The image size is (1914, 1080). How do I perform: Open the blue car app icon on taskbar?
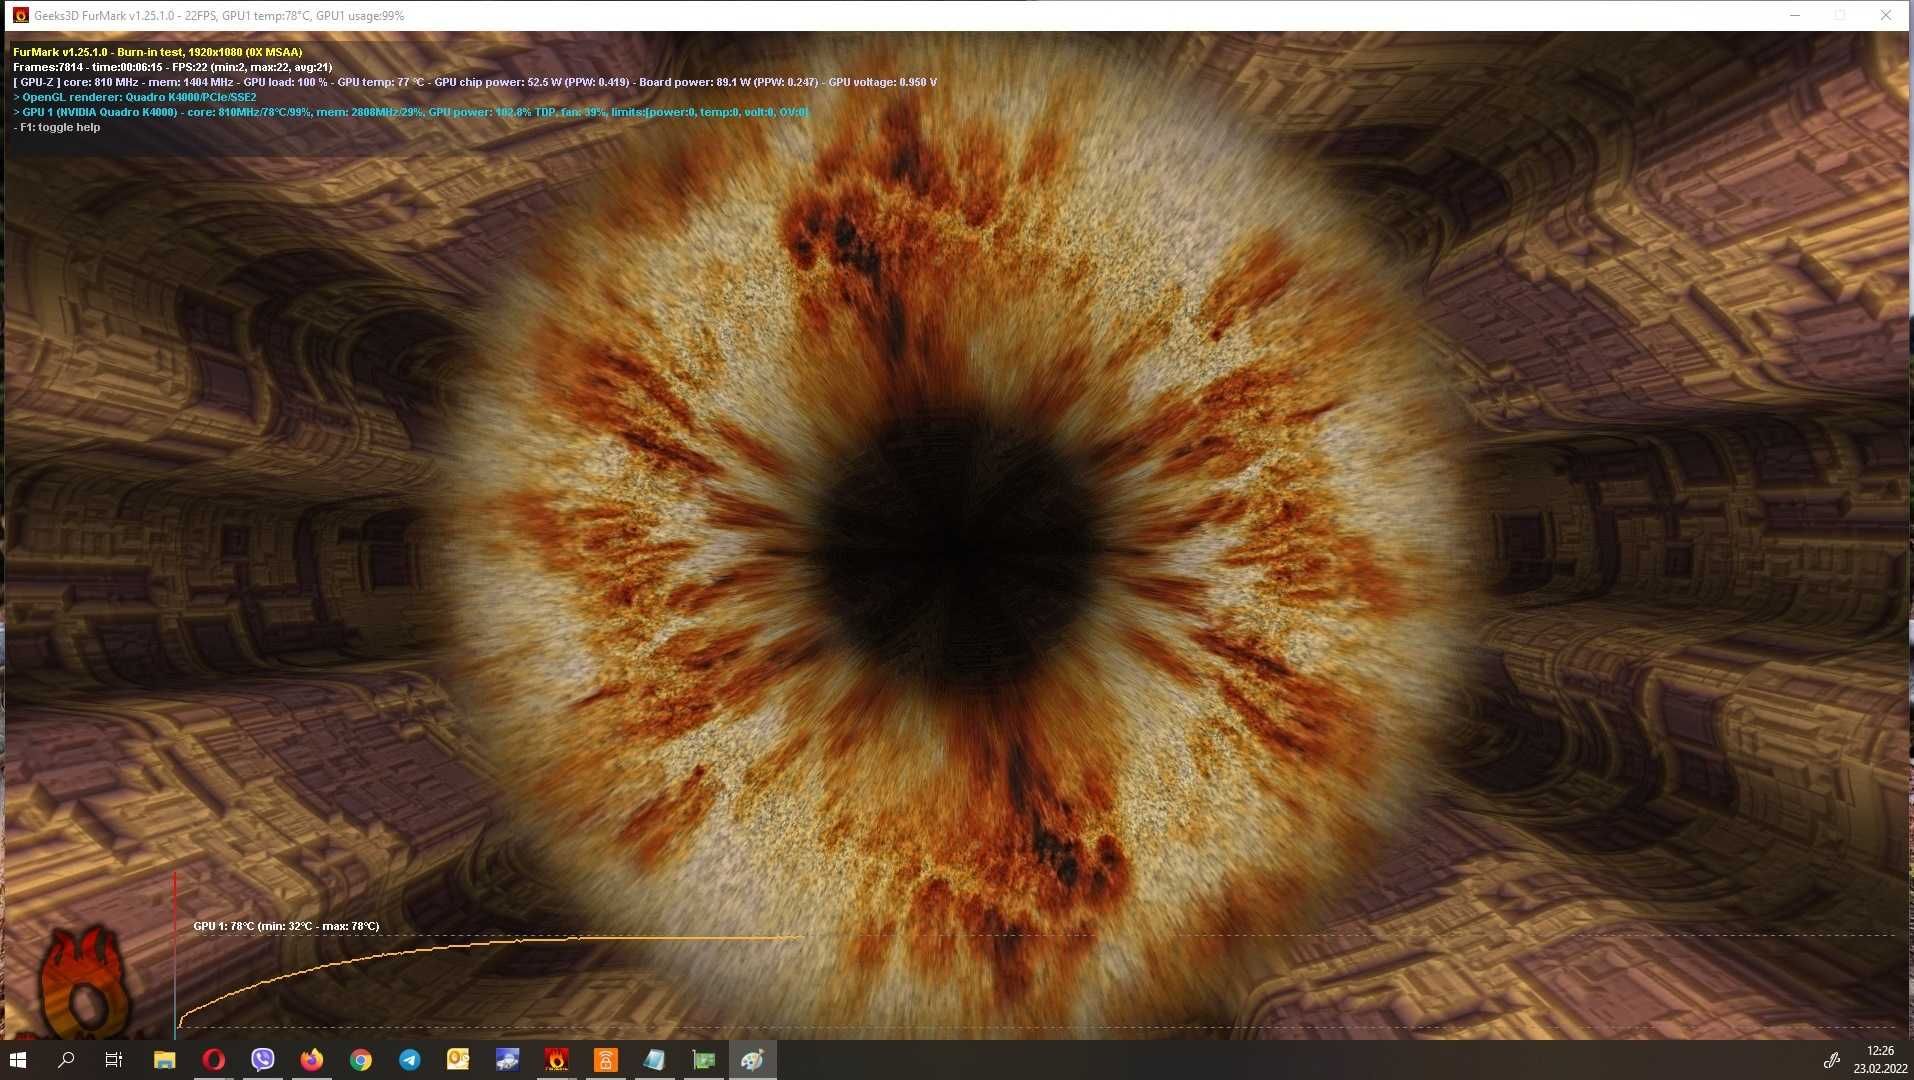coord(507,1060)
